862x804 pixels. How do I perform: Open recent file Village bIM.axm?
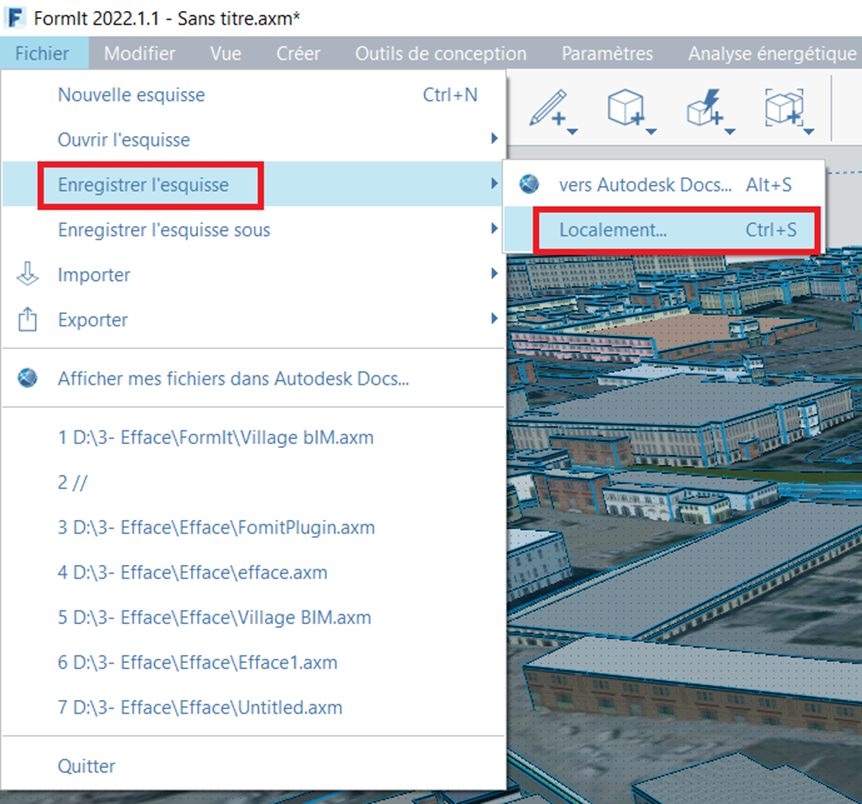[216, 437]
